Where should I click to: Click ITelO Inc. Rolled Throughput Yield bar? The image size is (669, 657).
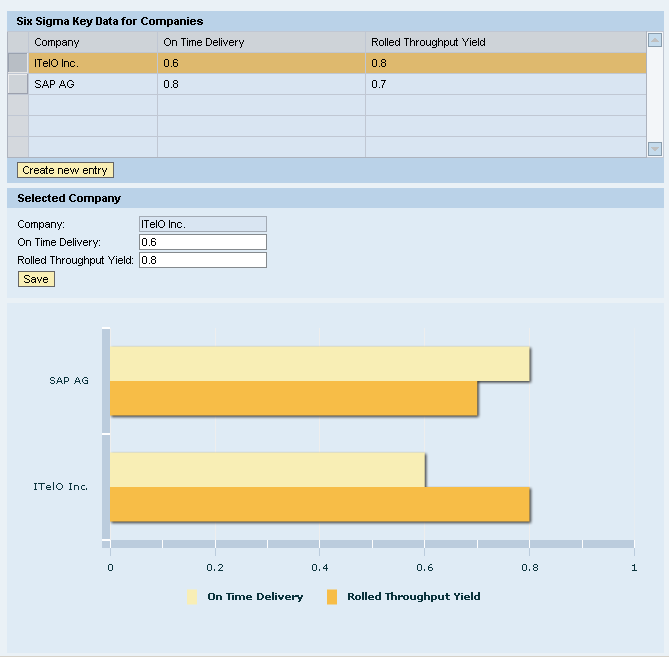pos(319,504)
